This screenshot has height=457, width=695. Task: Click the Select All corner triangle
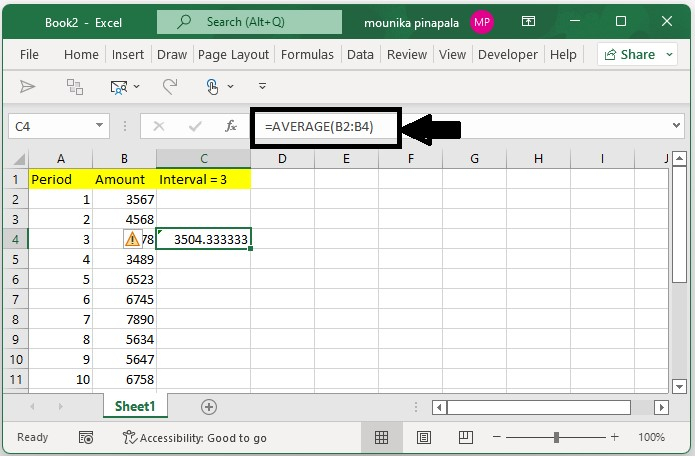pyautogui.click(x=19, y=159)
